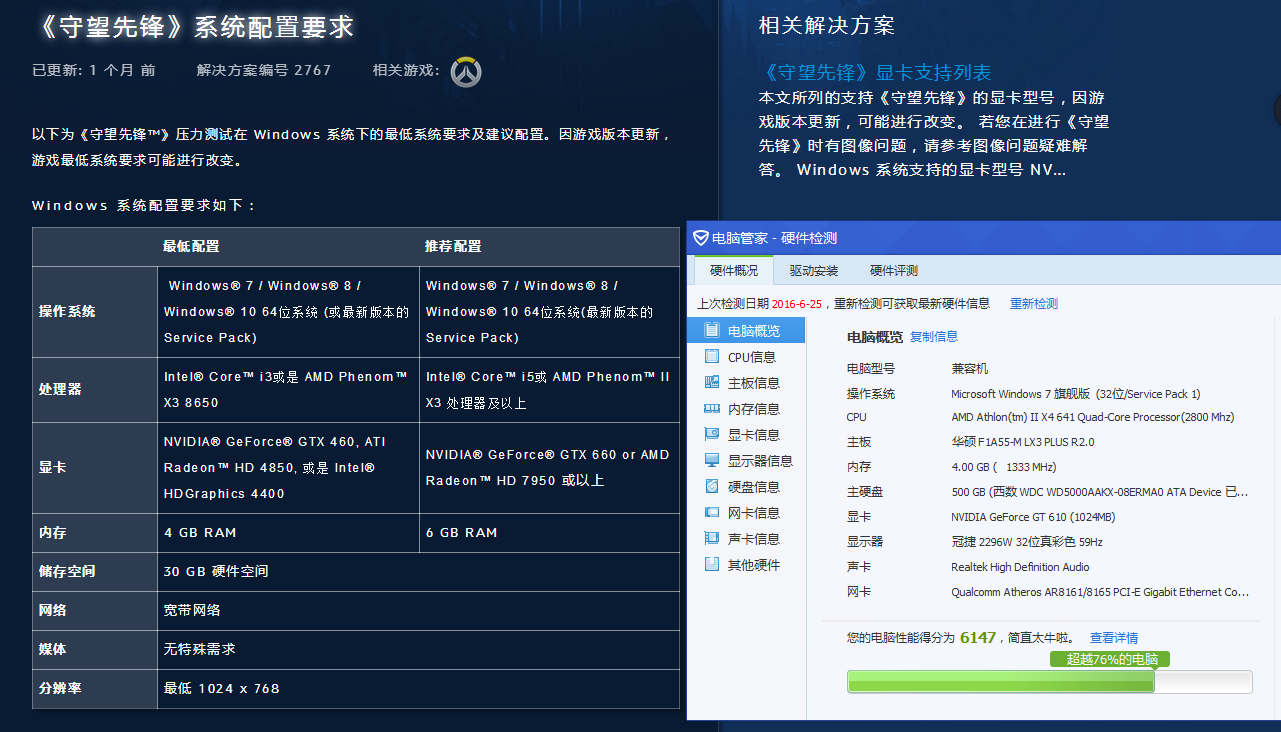Select the 声卡信息 sidebar icon

712,538
